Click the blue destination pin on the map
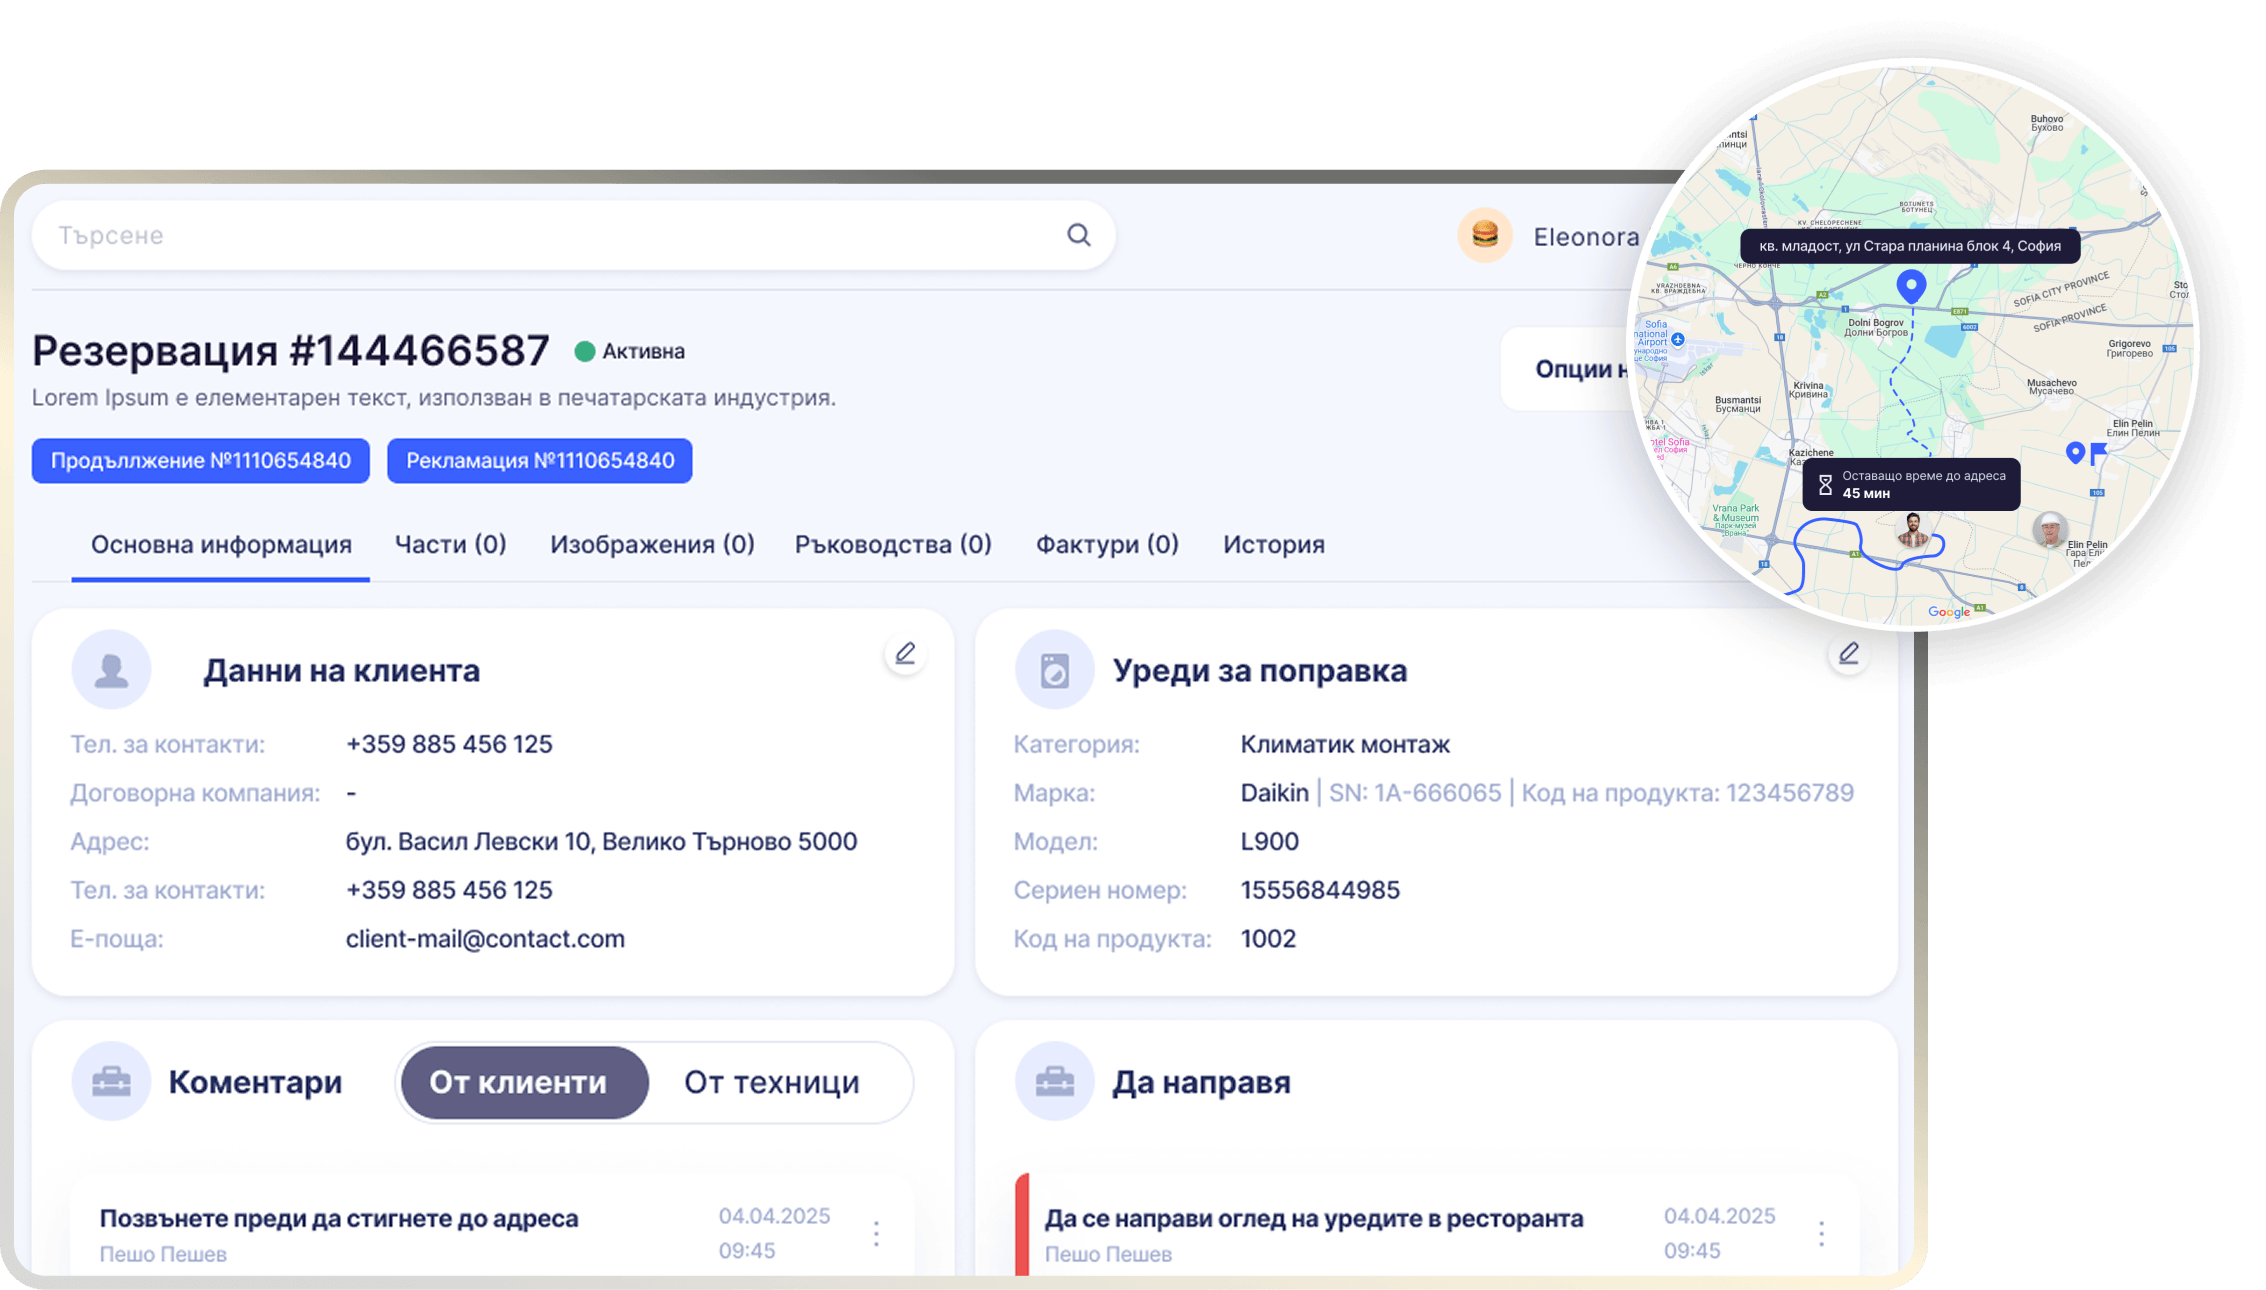 point(1911,286)
